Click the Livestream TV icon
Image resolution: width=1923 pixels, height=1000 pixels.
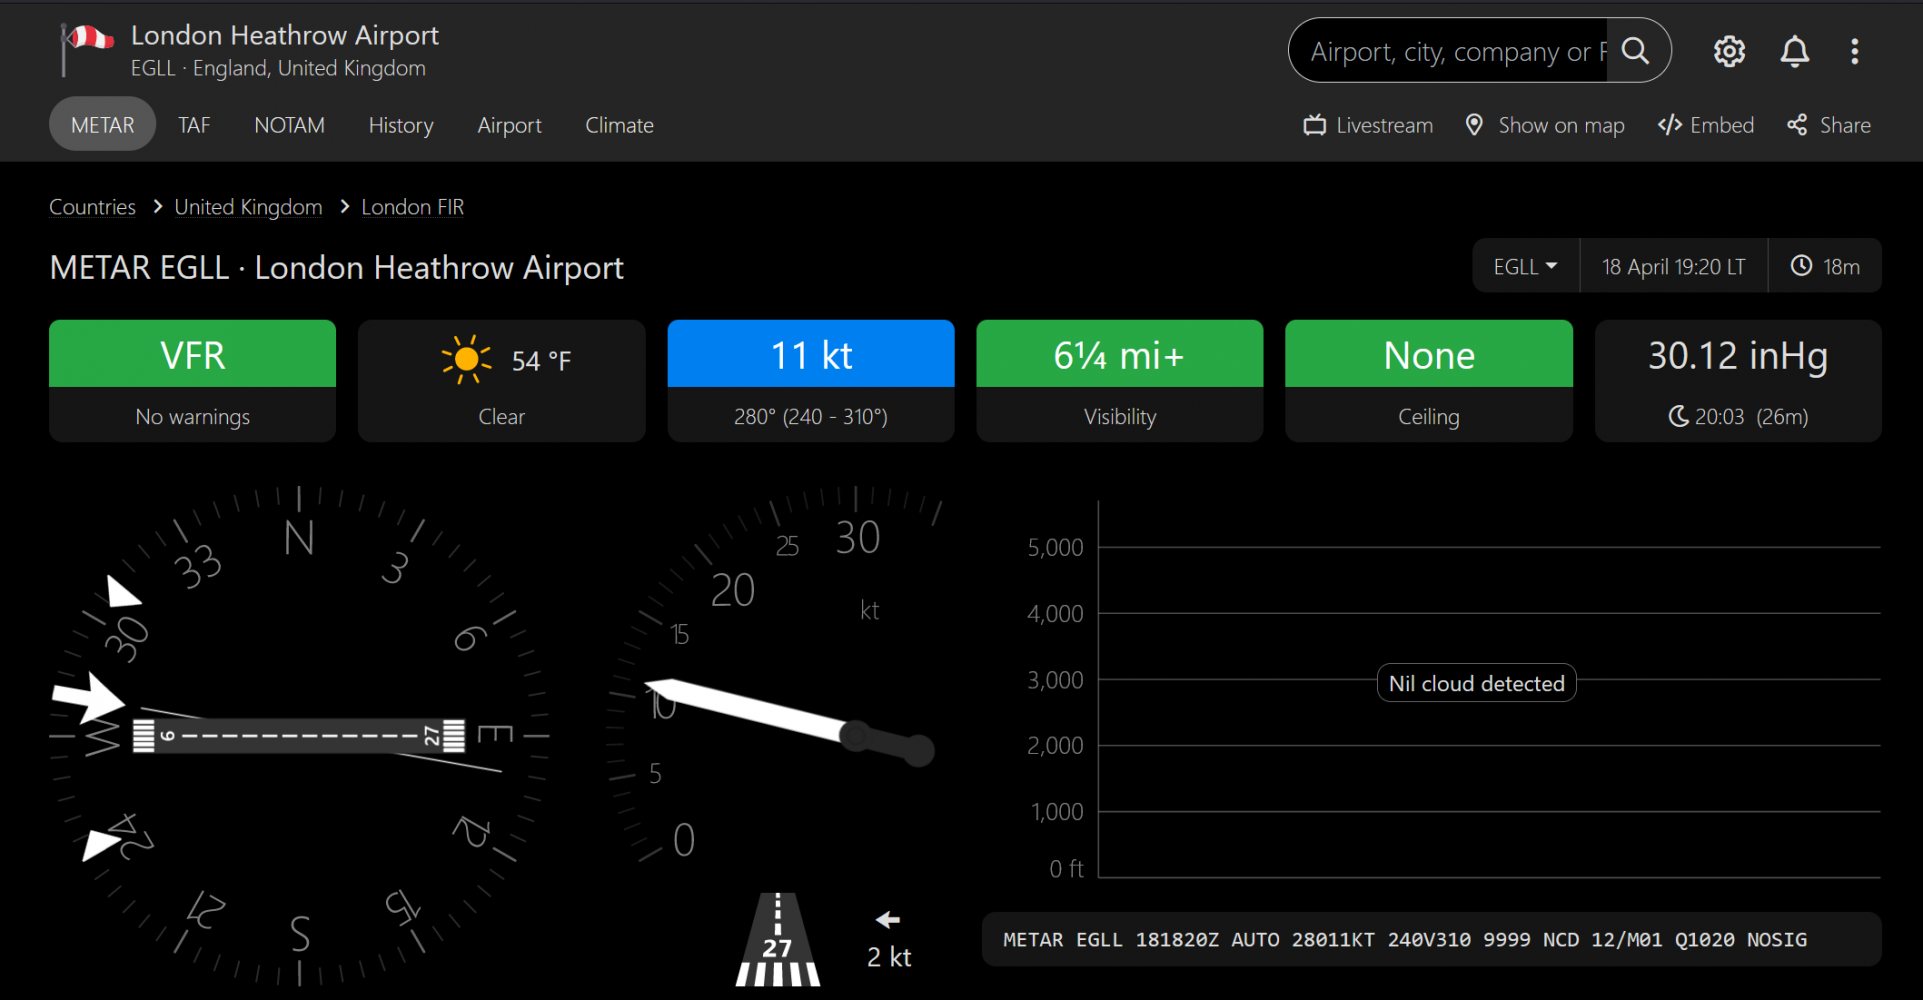click(x=1314, y=125)
